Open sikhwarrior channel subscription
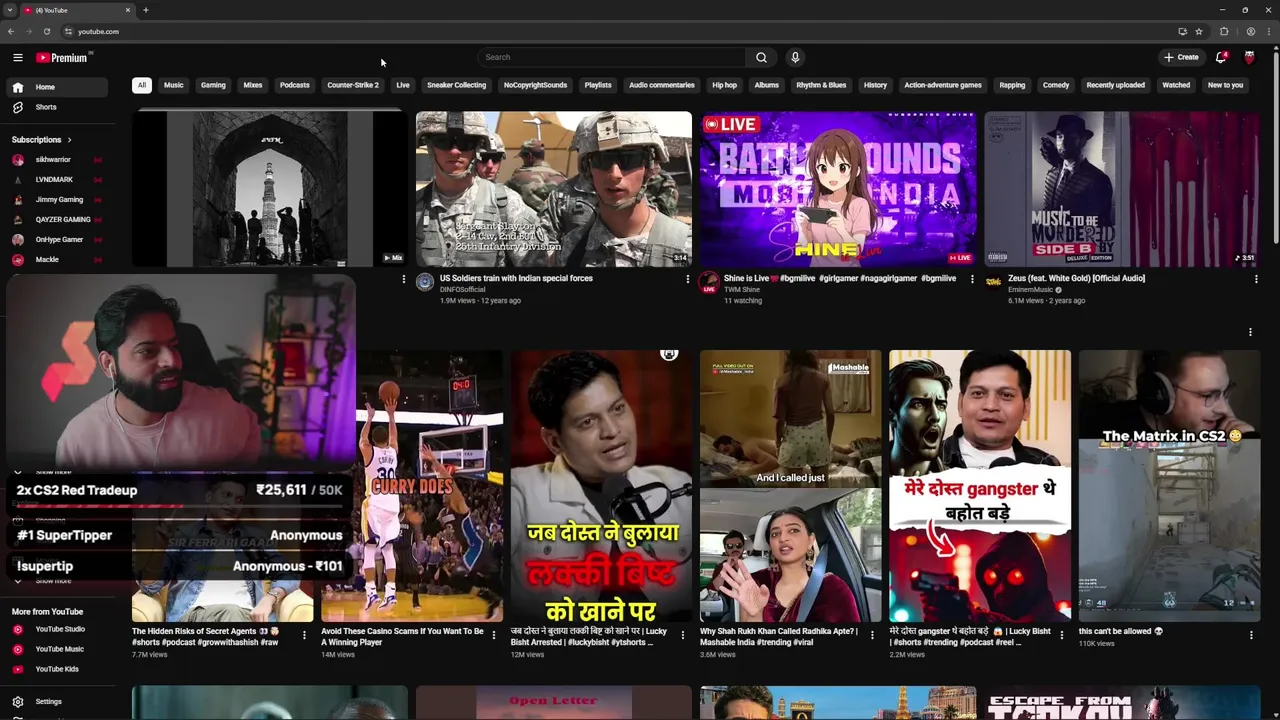Screen dimensions: 1280x720 (x=55, y=160)
